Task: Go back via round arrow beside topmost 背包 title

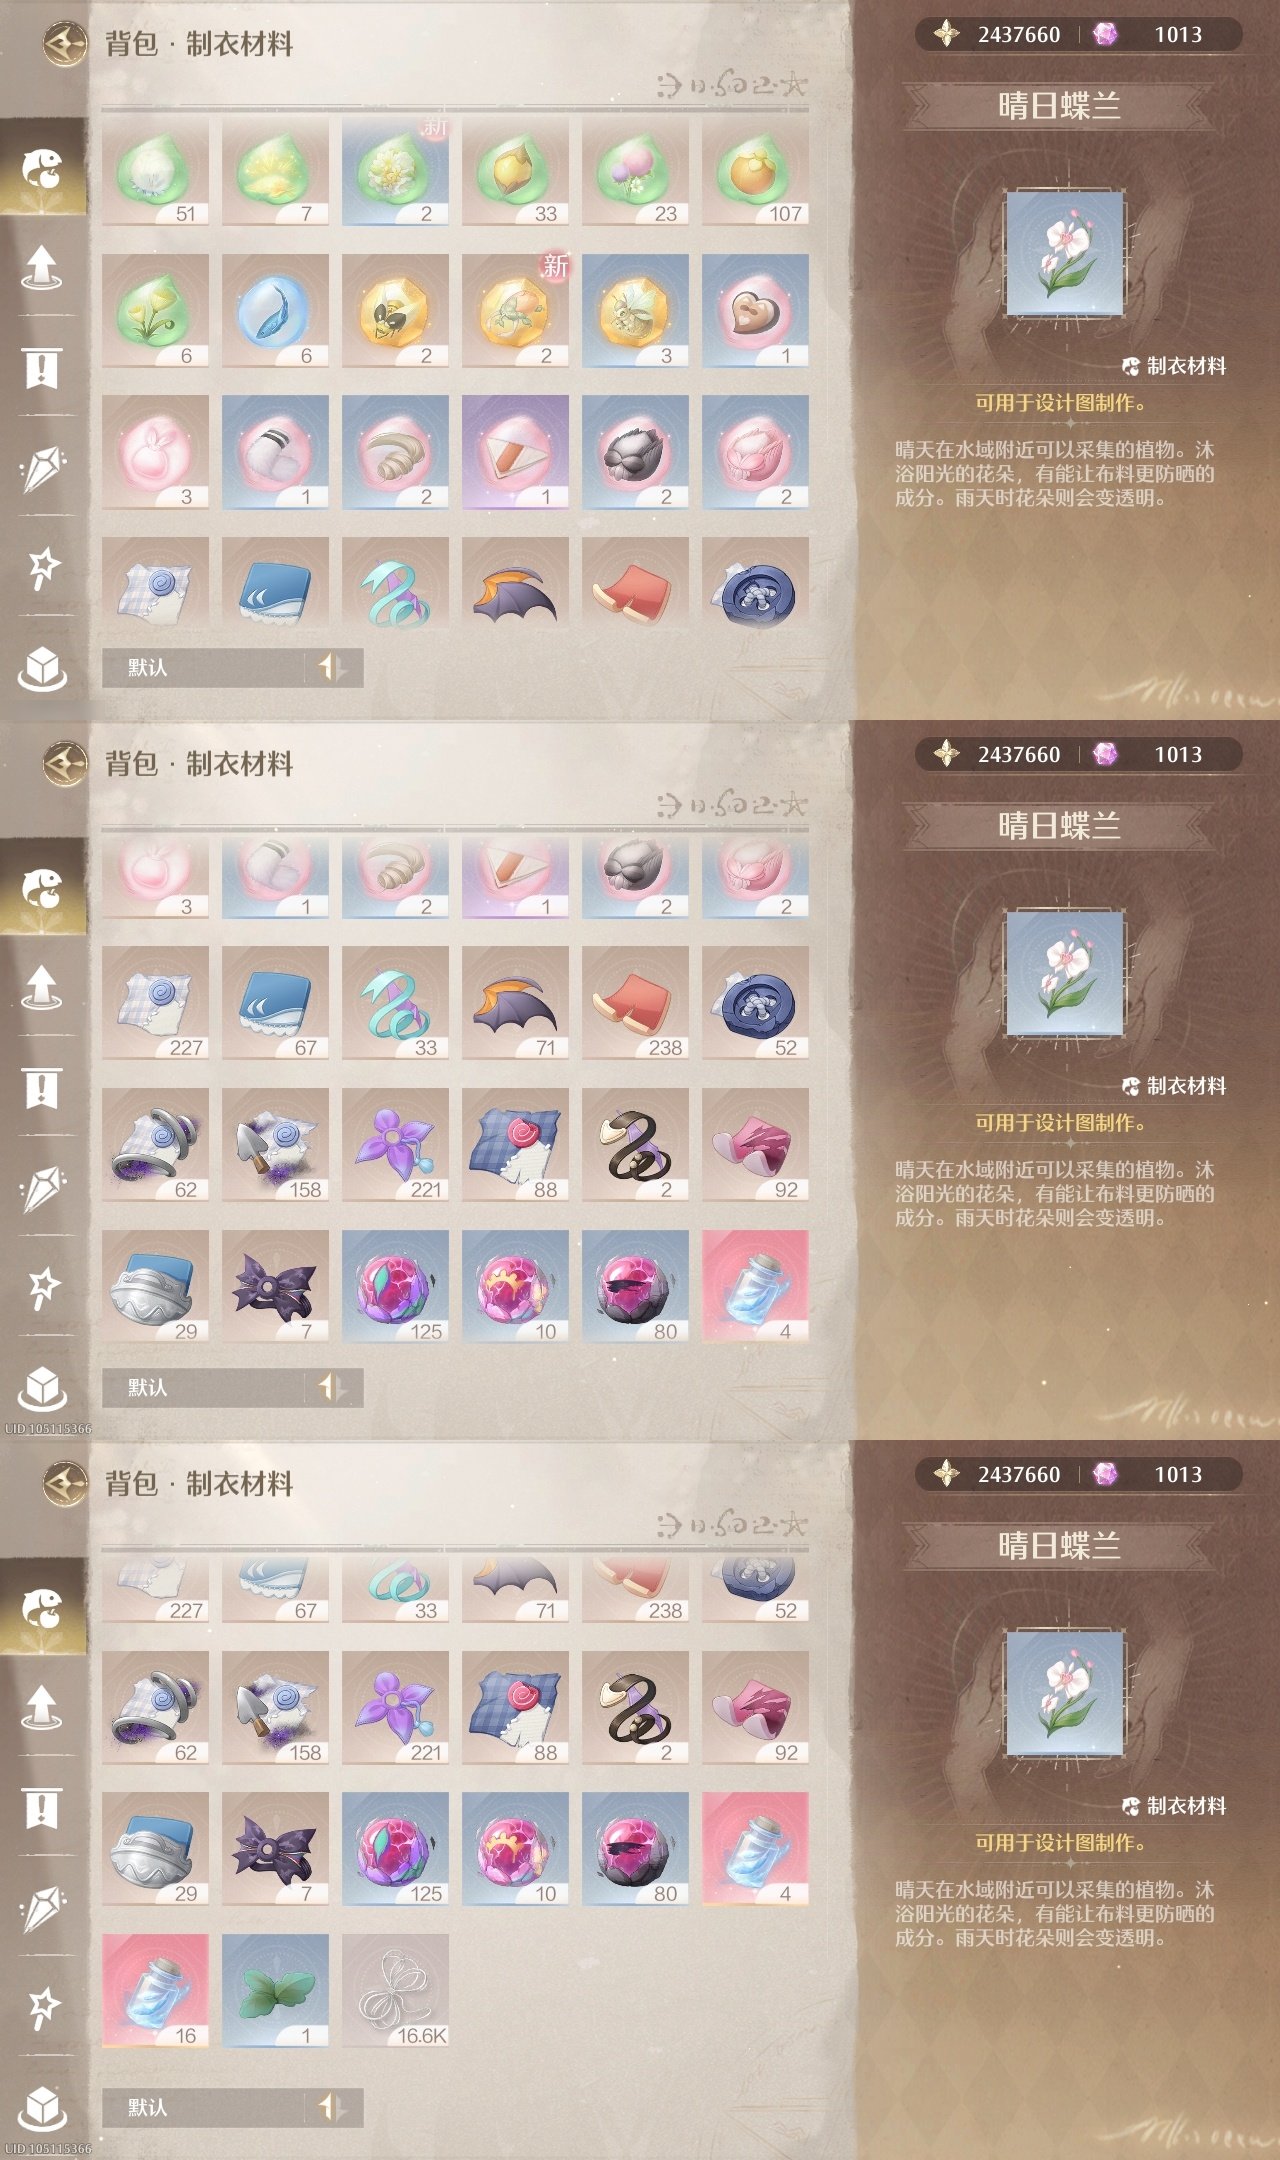Action: pyautogui.click(x=65, y=44)
